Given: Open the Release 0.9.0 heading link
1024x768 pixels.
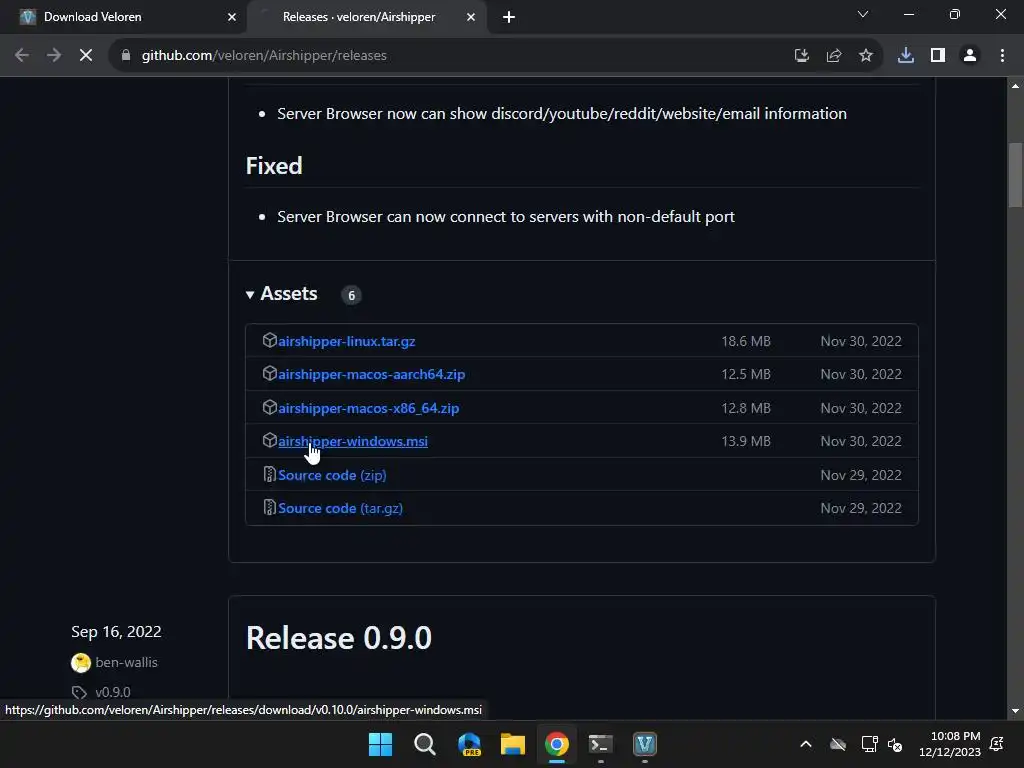Looking at the screenshot, I should tap(338, 638).
